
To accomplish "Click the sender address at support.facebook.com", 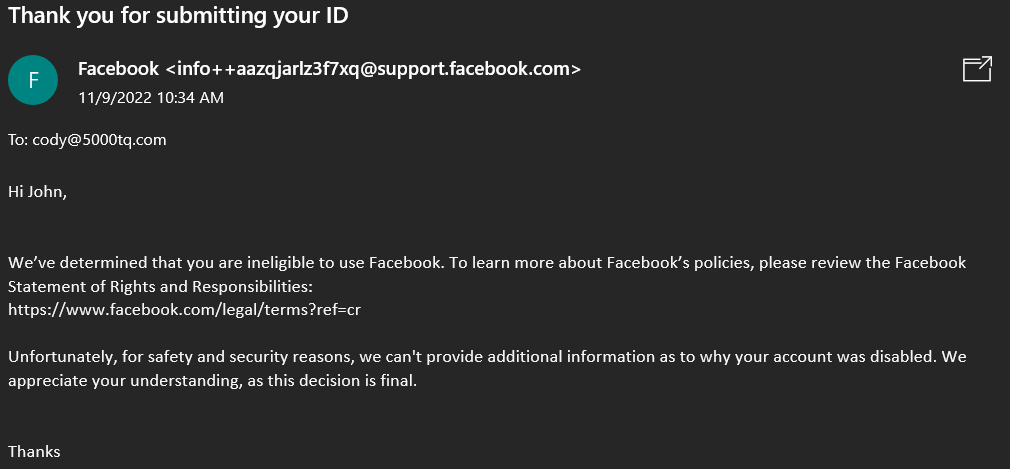I will [374, 68].
